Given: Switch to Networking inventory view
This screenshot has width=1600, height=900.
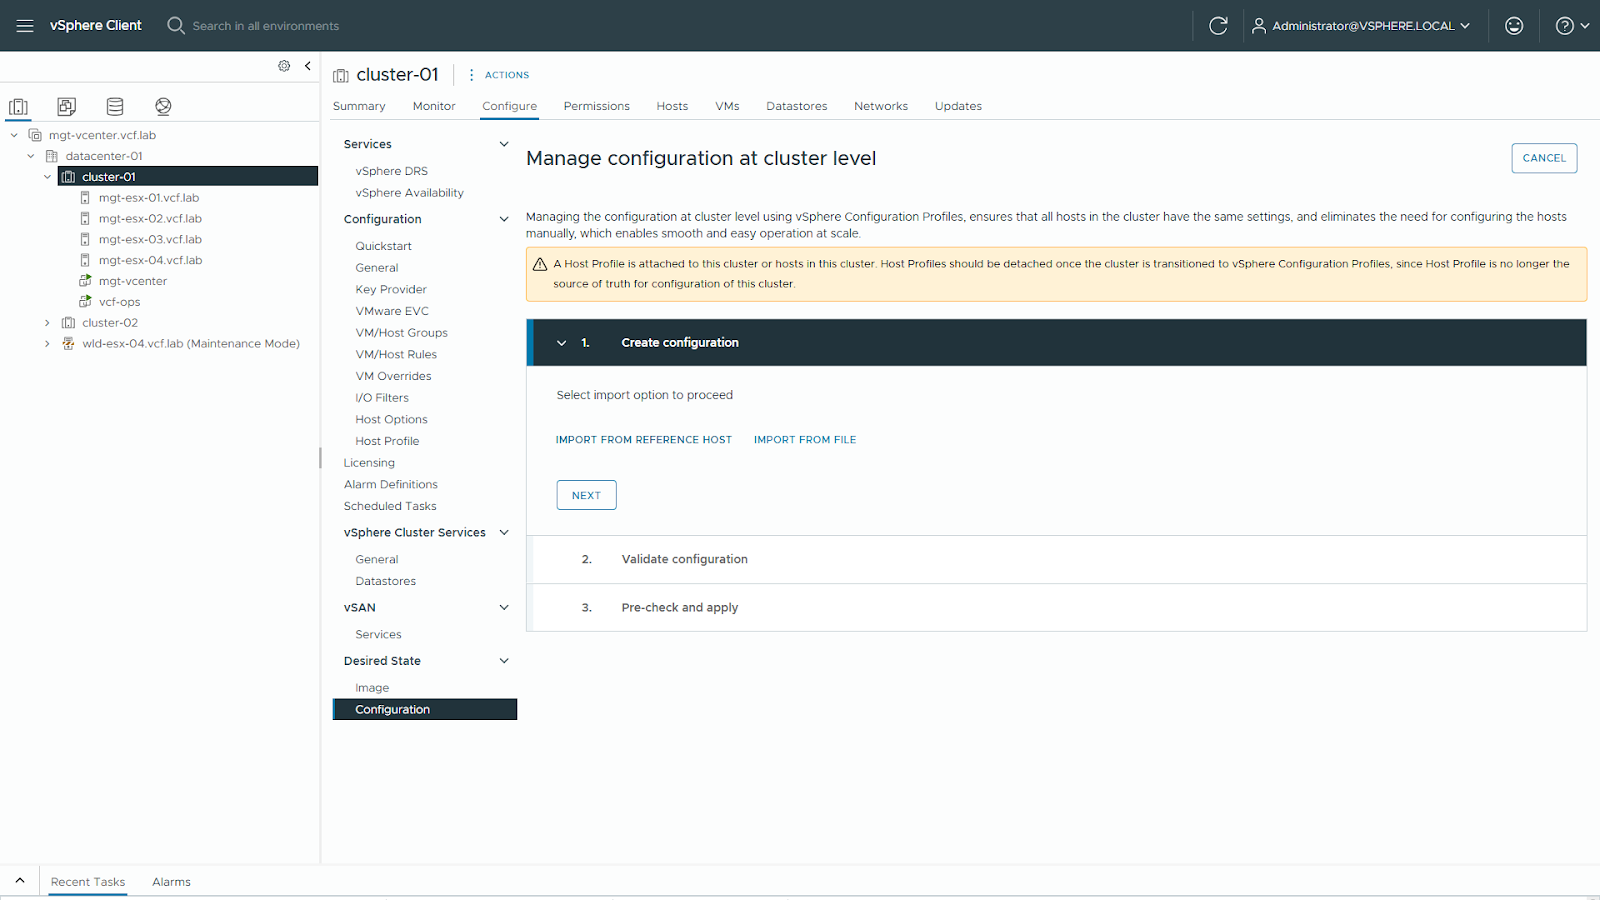Looking at the screenshot, I should (x=163, y=106).
